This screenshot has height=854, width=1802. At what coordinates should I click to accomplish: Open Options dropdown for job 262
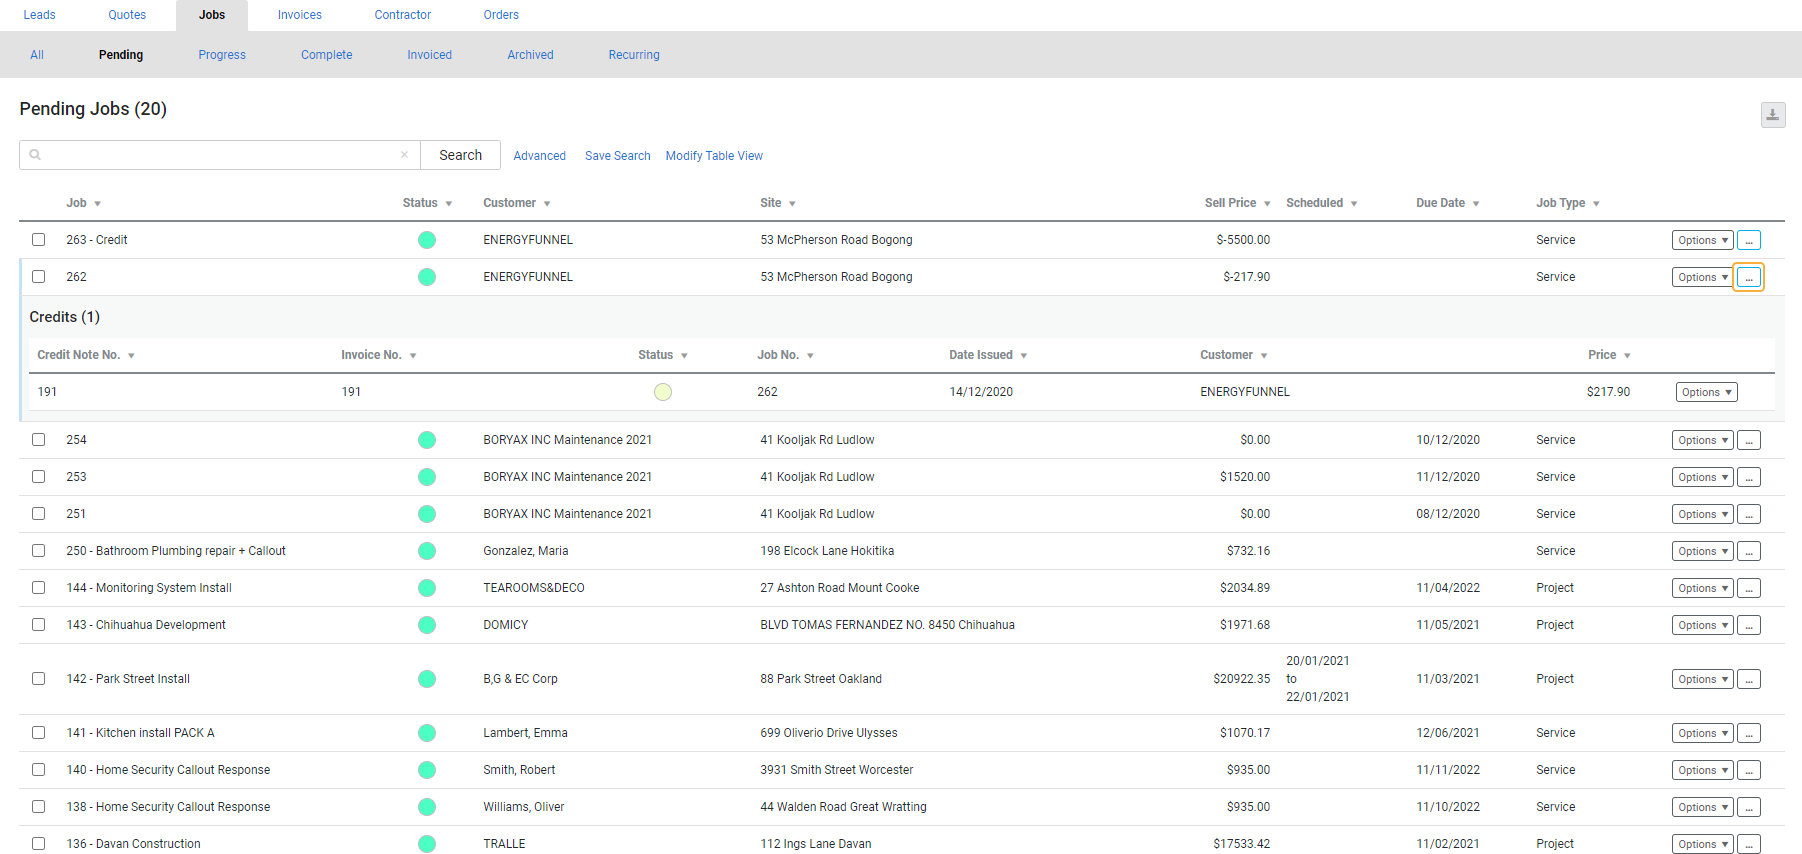point(1702,277)
